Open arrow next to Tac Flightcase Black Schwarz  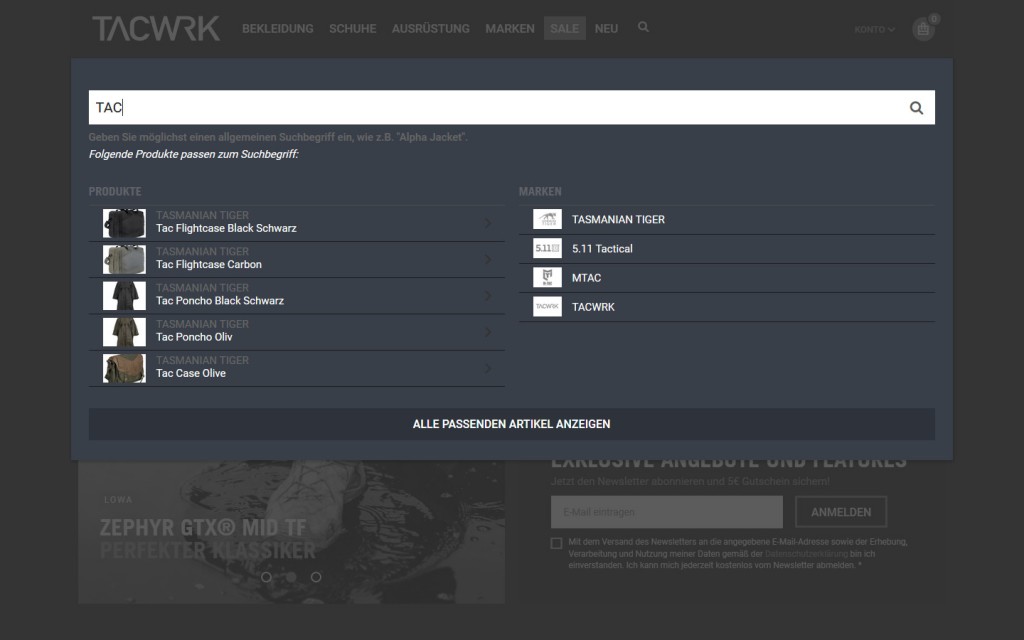pos(488,223)
